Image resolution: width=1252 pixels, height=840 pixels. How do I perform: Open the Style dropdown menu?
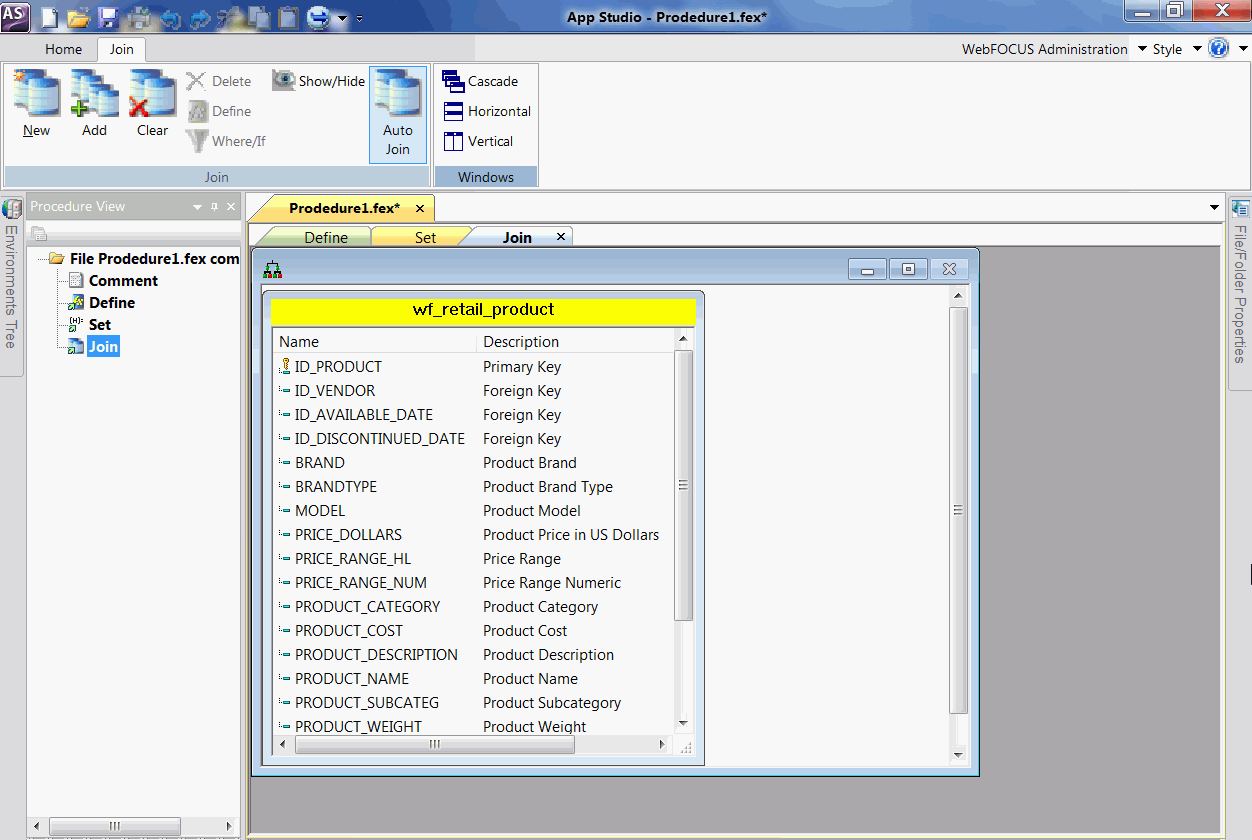(x=1177, y=49)
